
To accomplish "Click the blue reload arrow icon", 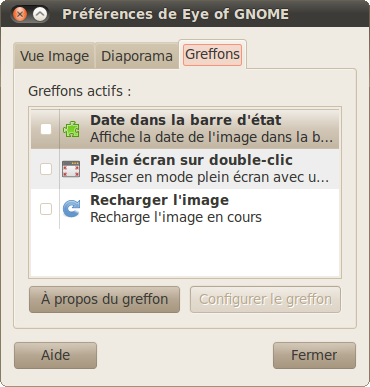I will [x=72, y=209].
